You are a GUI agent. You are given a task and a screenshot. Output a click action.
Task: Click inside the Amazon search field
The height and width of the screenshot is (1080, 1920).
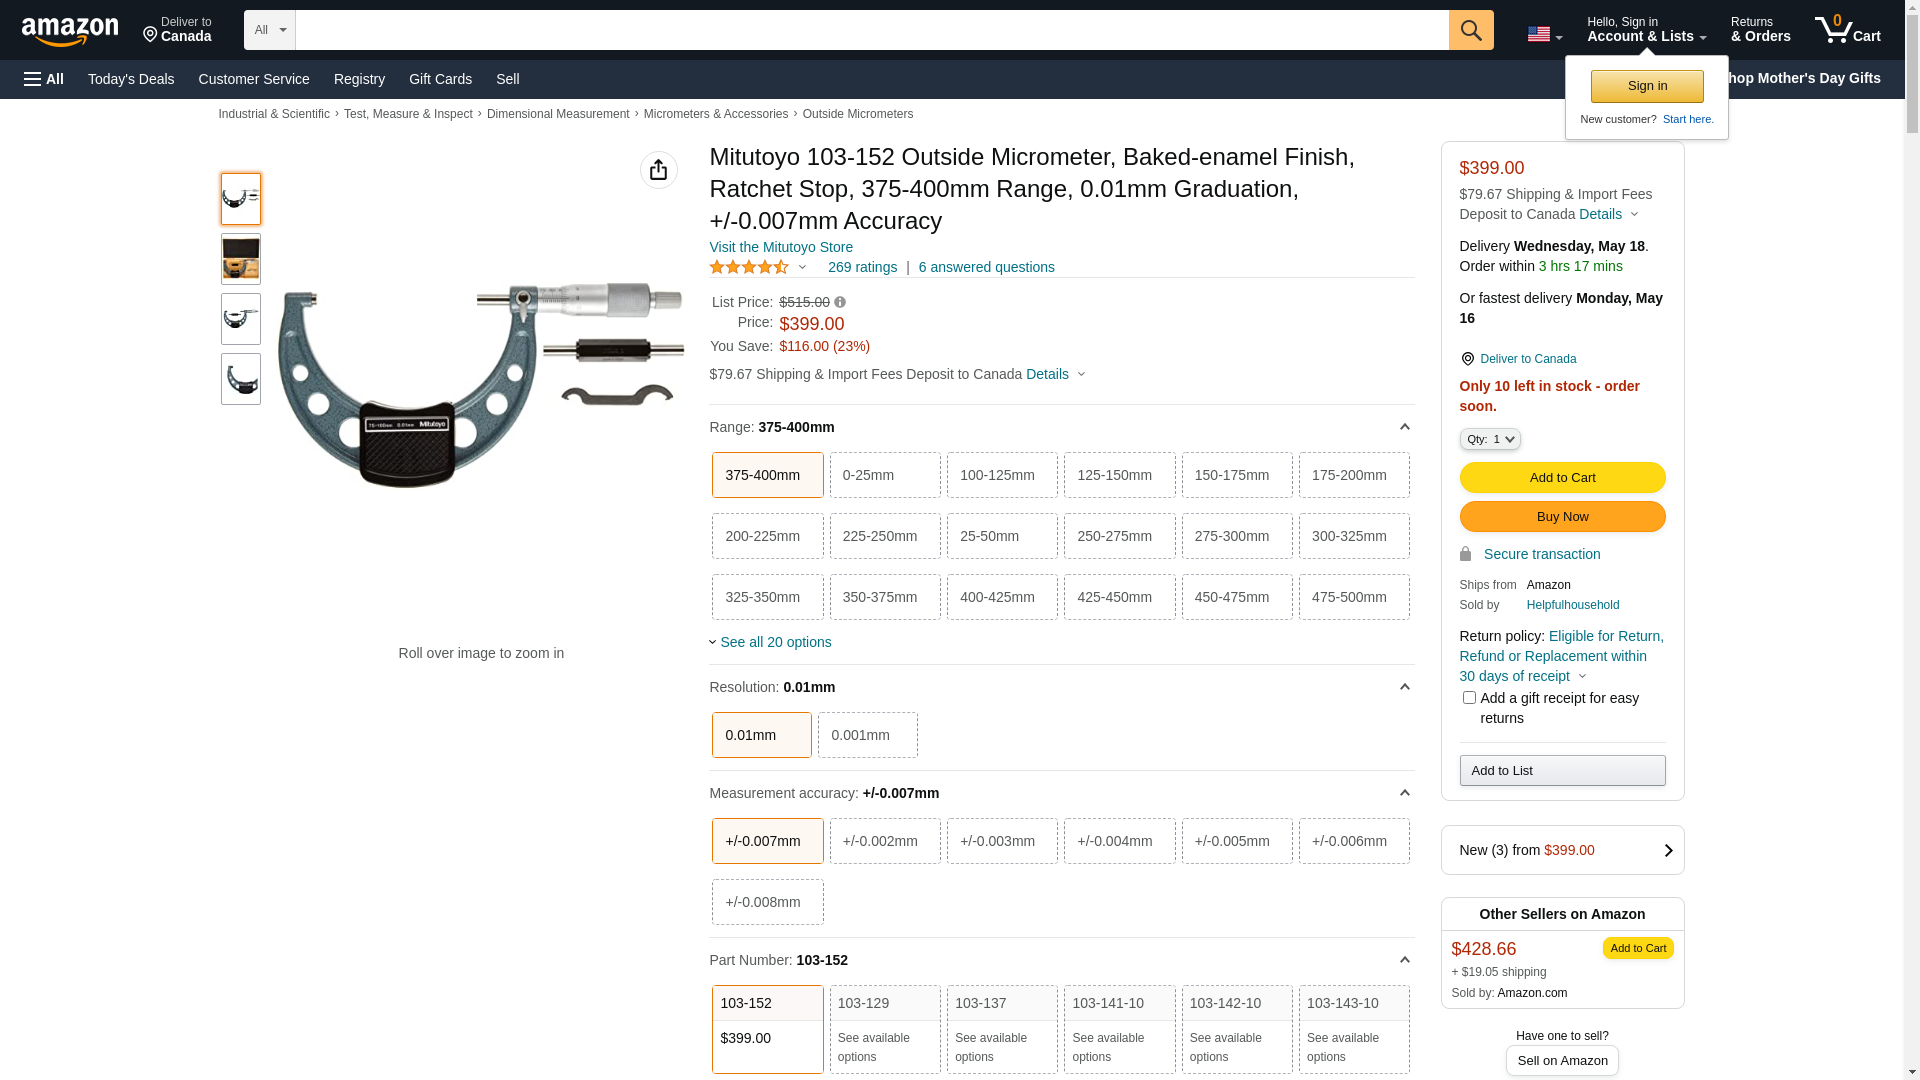click(870, 30)
